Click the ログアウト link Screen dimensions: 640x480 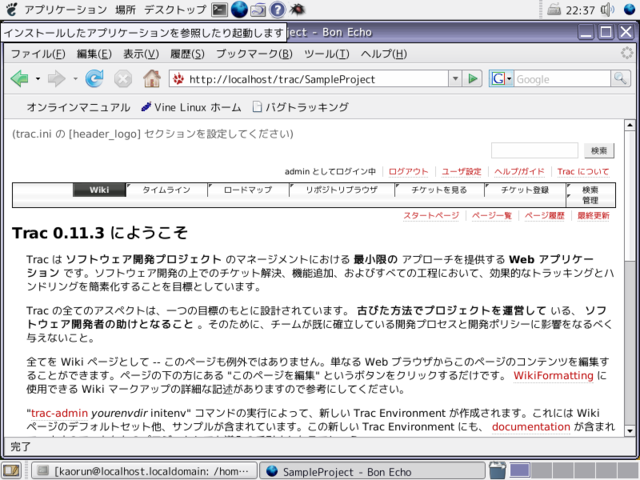point(408,172)
